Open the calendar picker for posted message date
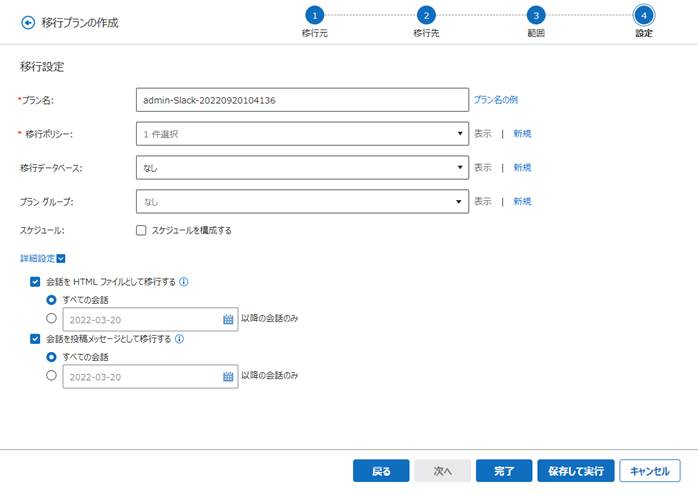 (x=228, y=377)
